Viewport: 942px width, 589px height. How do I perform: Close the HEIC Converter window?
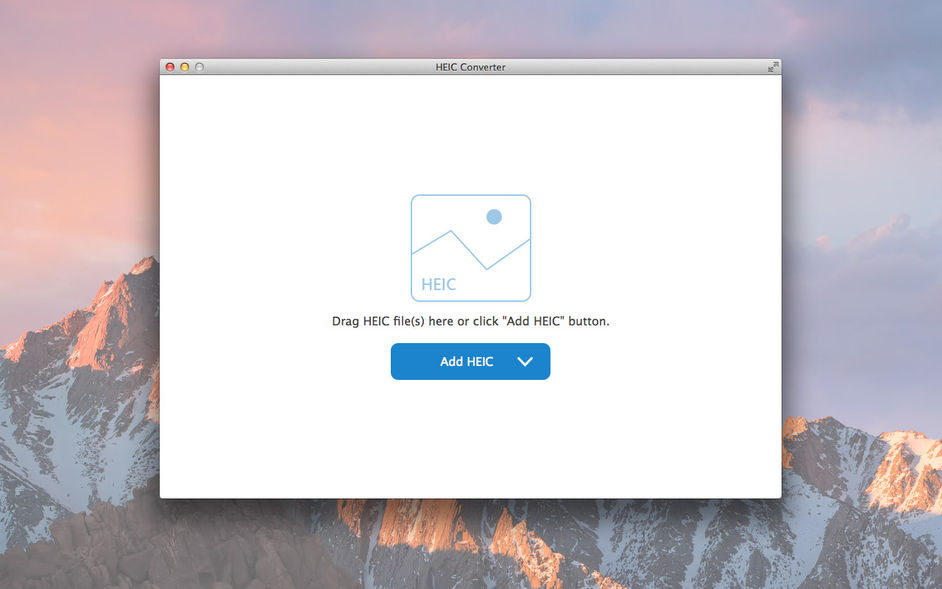pyautogui.click(x=170, y=67)
